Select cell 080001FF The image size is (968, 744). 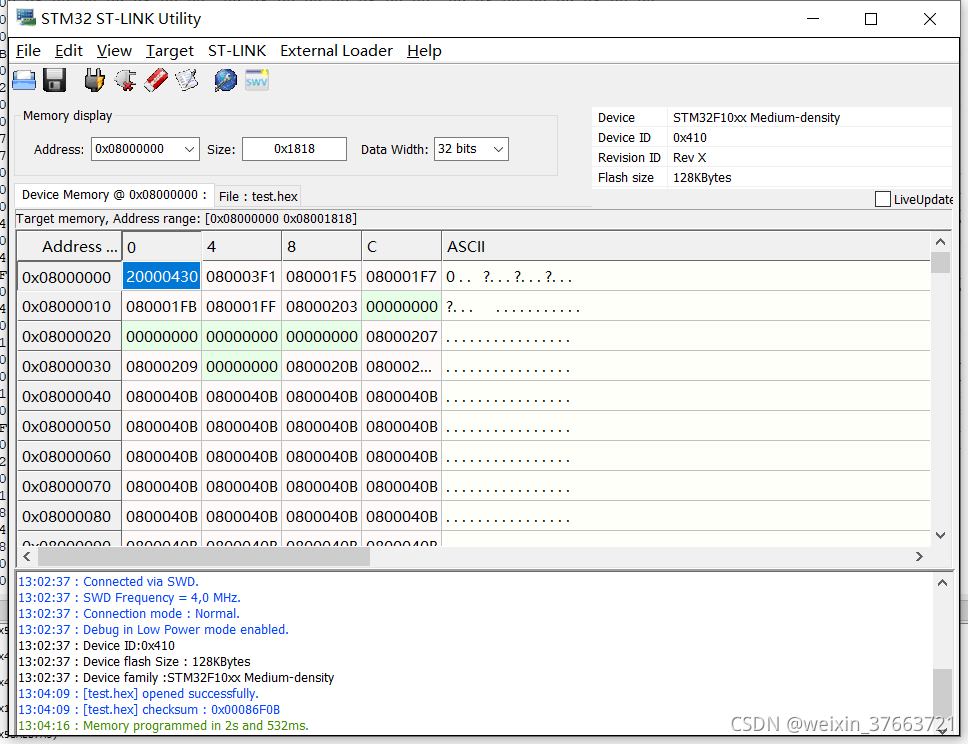(x=241, y=306)
